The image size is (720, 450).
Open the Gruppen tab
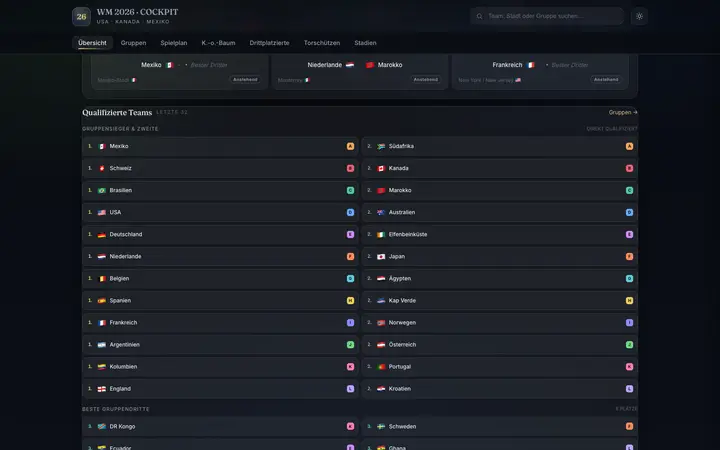pos(133,43)
